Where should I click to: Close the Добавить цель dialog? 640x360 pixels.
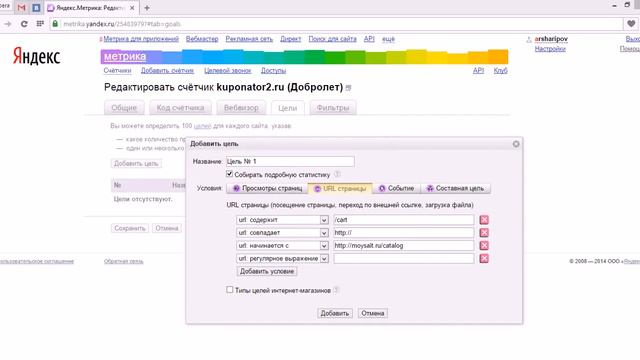(516, 144)
